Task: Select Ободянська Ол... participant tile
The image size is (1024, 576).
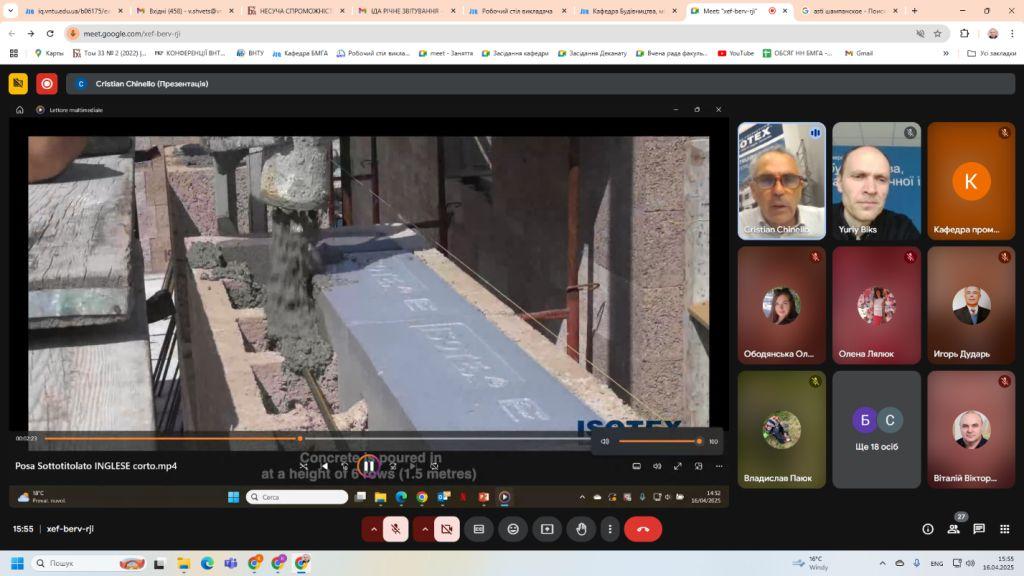Action: [x=782, y=305]
